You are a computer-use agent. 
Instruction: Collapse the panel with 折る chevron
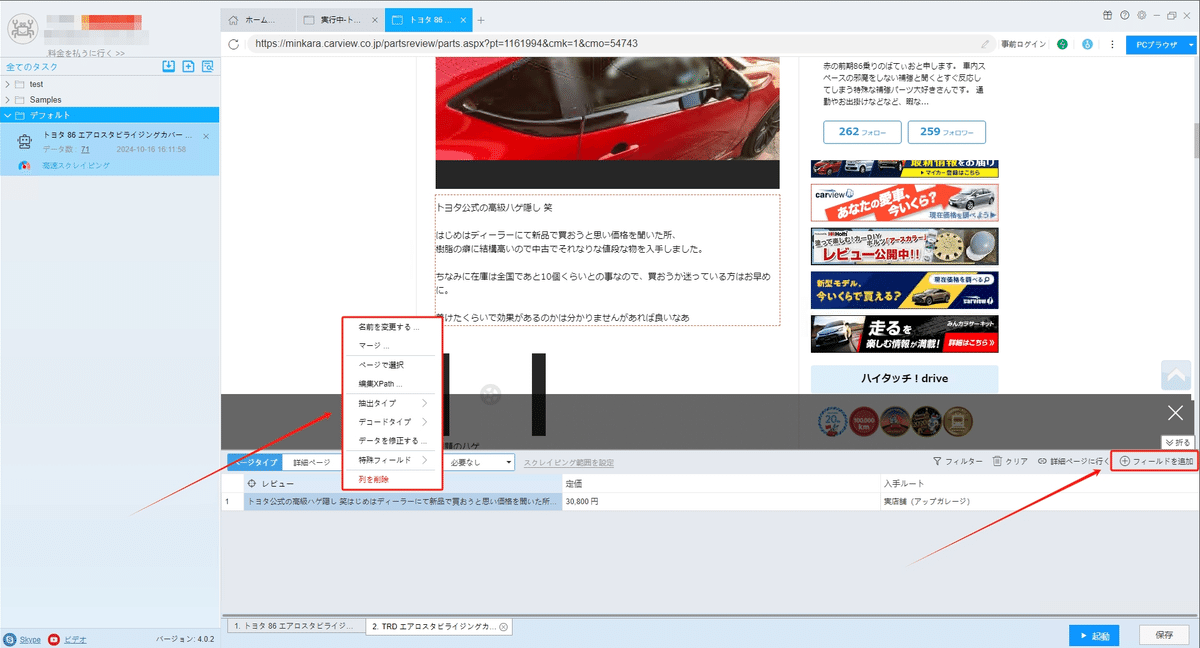pos(1177,442)
